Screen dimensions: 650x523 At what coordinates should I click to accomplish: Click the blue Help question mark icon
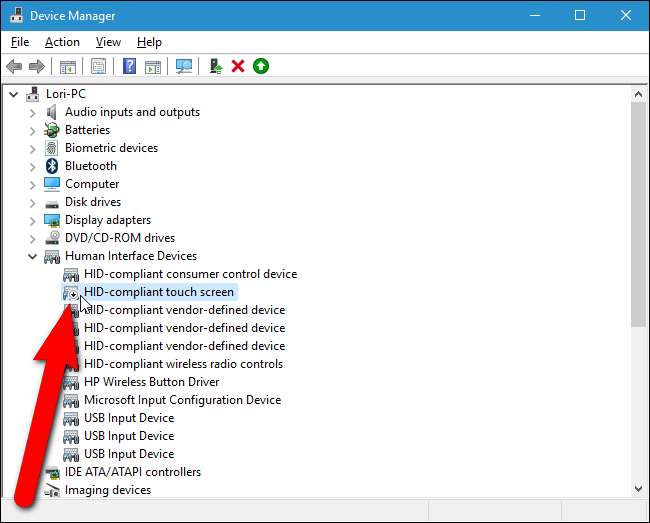point(130,67)
